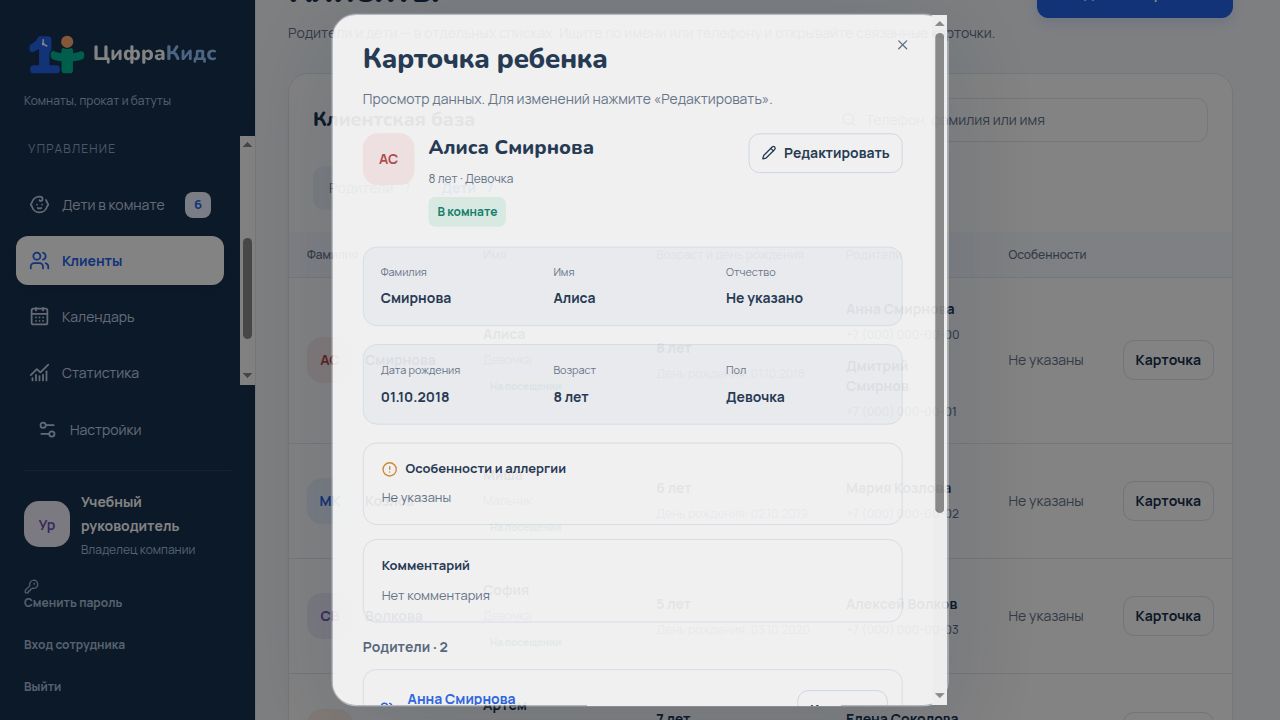The width and height of the screenshot is (1280, 720).
Task: Click the dialog's vertical scrollbar thumb
Action: pos(939,273)
